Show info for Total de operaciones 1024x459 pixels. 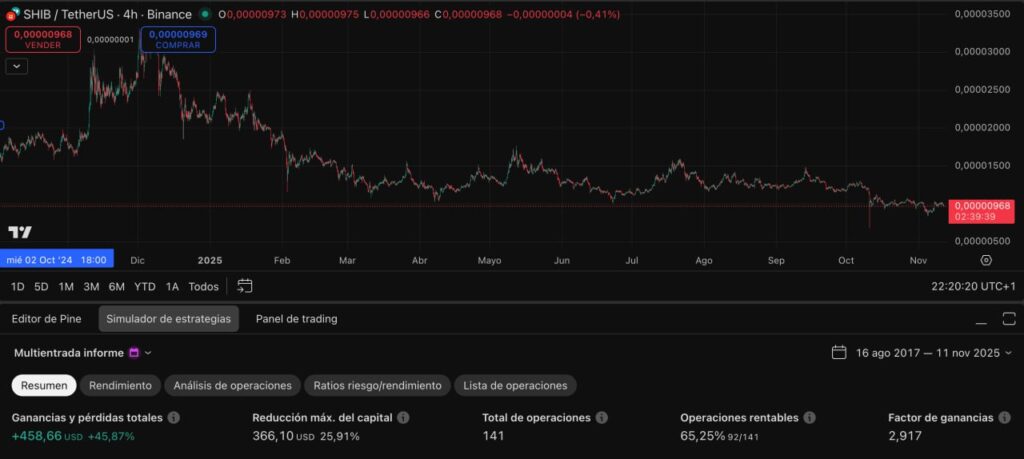[x=600, y=417]
